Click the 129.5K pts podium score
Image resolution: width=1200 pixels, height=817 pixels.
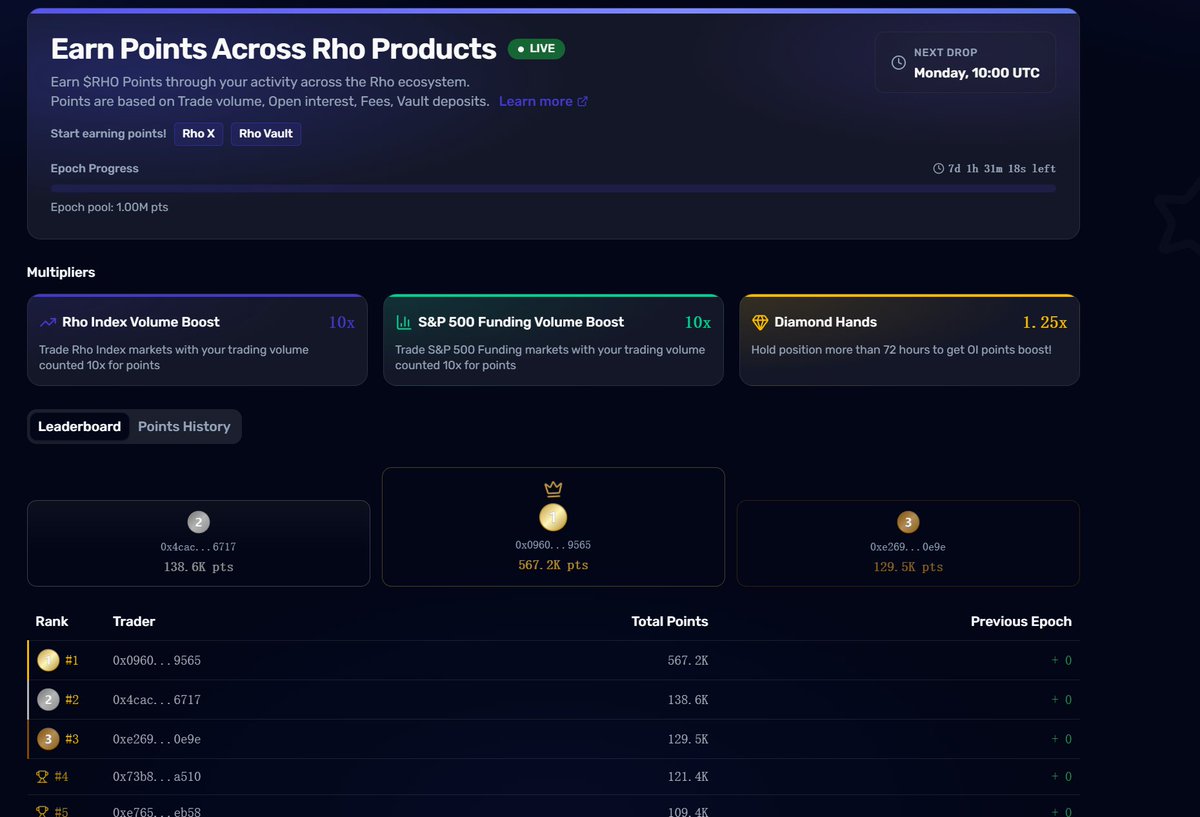click(908, 567)
